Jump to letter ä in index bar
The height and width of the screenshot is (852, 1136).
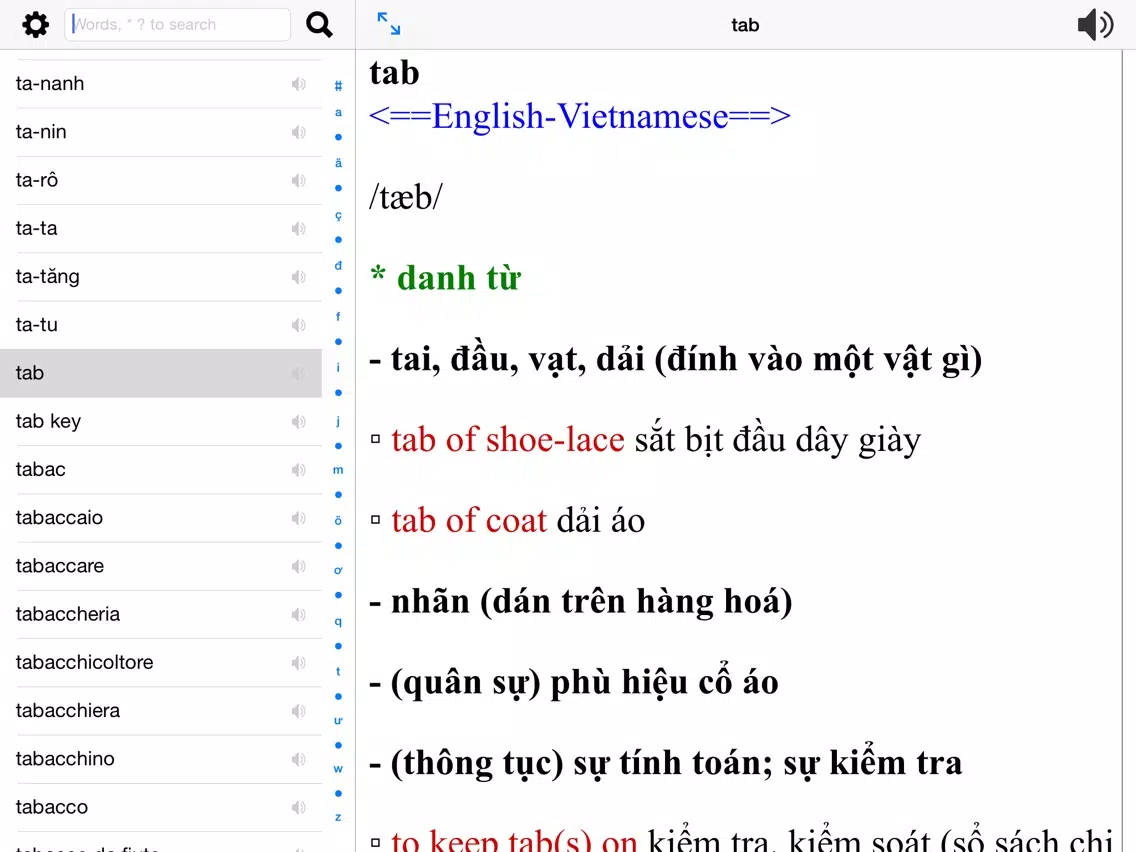tap(338, 163)
